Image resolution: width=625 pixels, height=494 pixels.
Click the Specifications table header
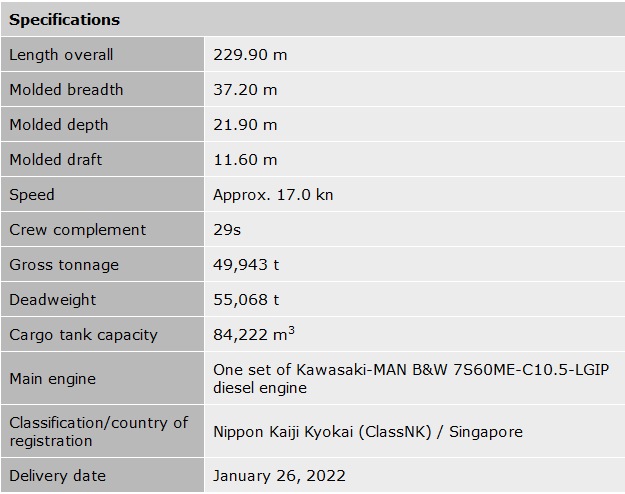coord(64,20)
